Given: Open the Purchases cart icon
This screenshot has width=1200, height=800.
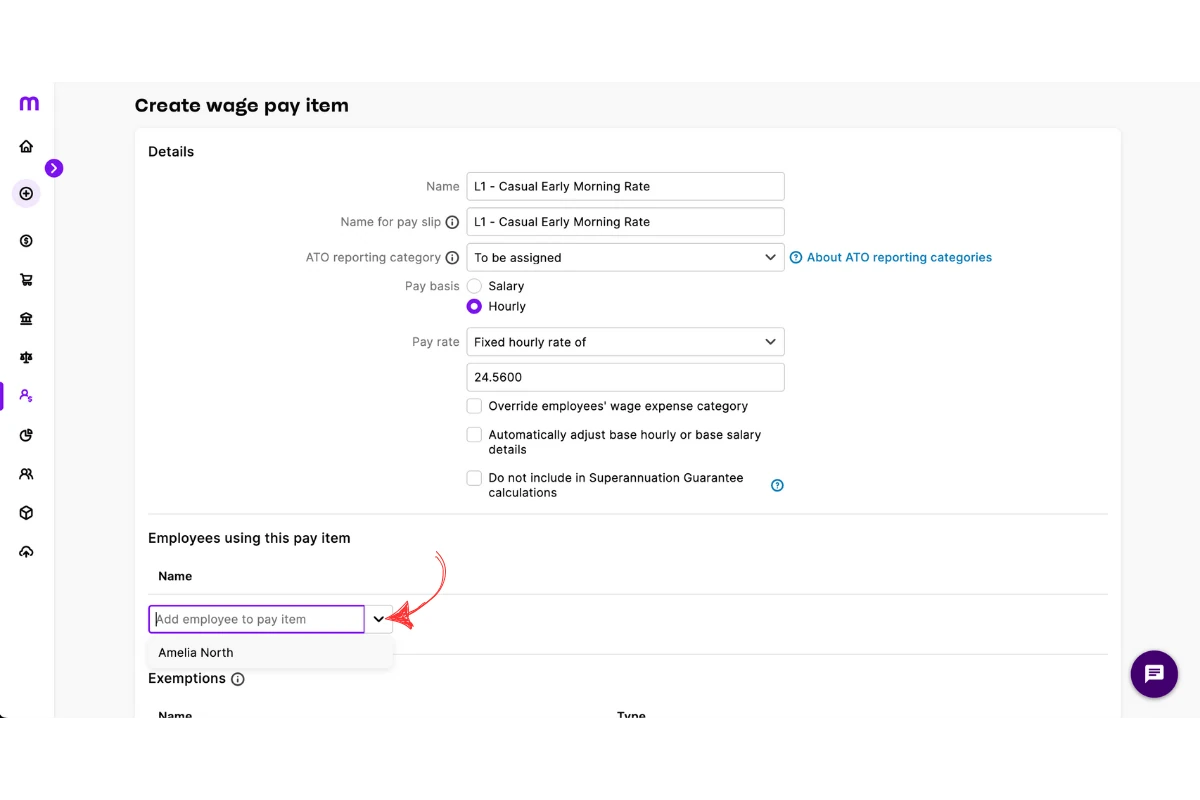Looking at the screenshot, I should 26,280.
